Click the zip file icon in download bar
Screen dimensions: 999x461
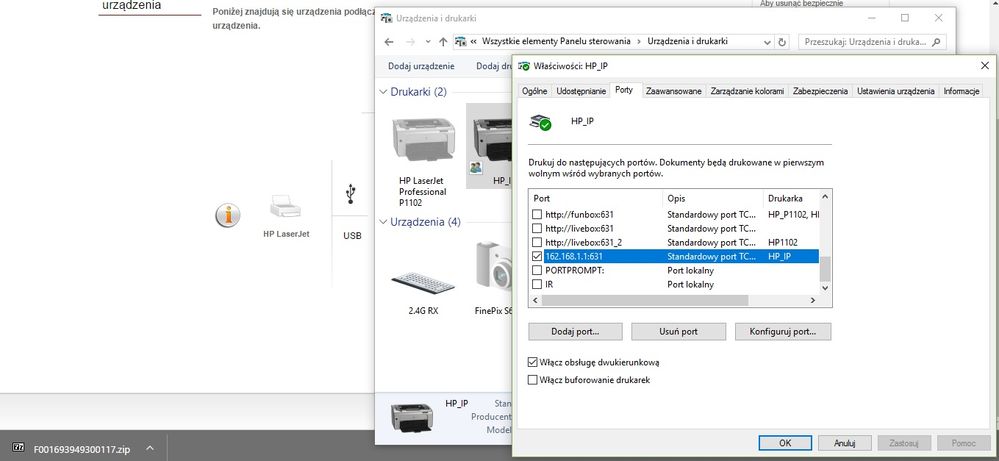18,448
